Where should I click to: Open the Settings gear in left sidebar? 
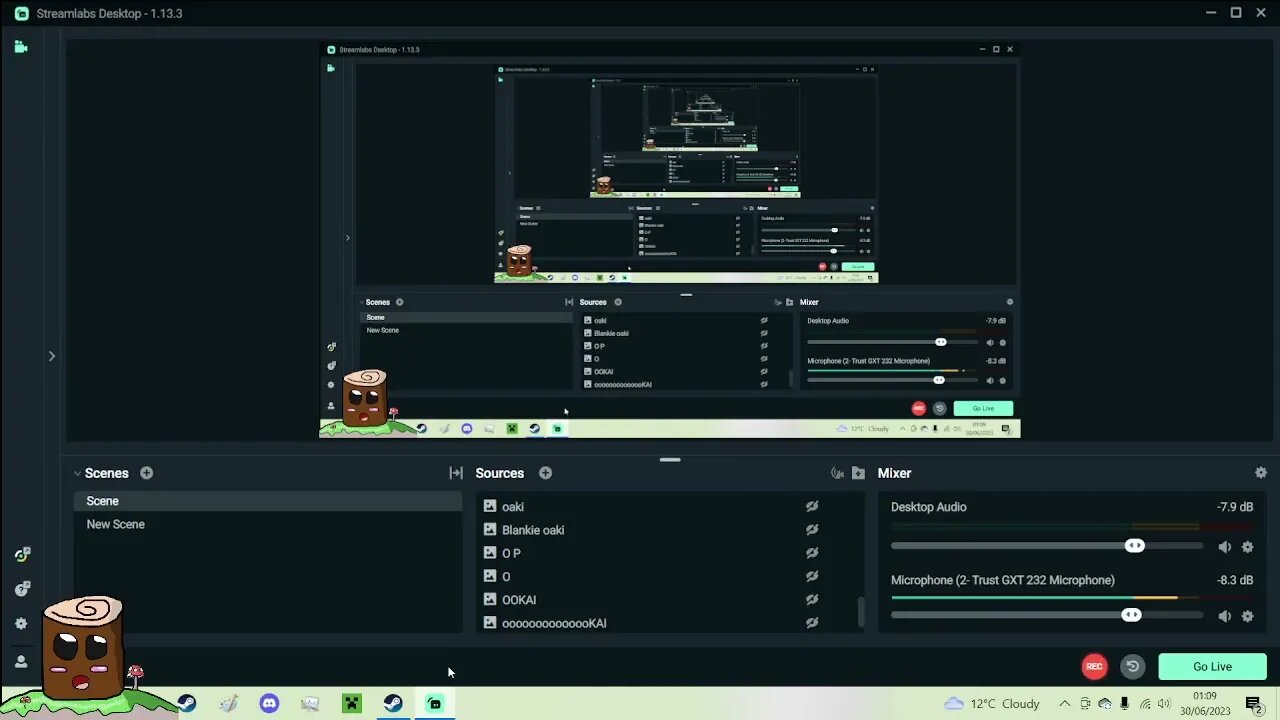click(x=21, y=623)
